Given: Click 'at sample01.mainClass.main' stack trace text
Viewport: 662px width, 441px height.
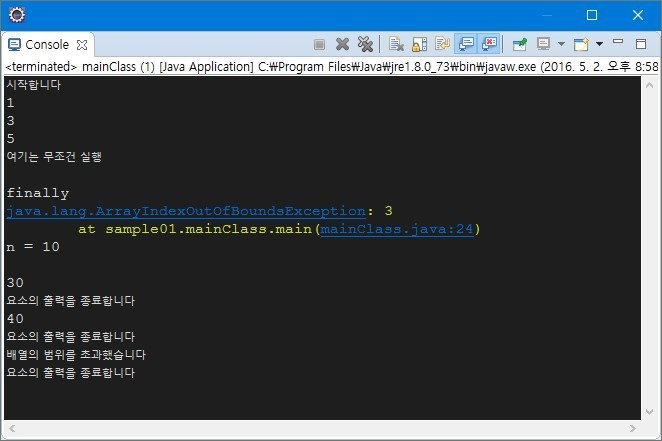Looking at the screenshot, I should (195, 229).
